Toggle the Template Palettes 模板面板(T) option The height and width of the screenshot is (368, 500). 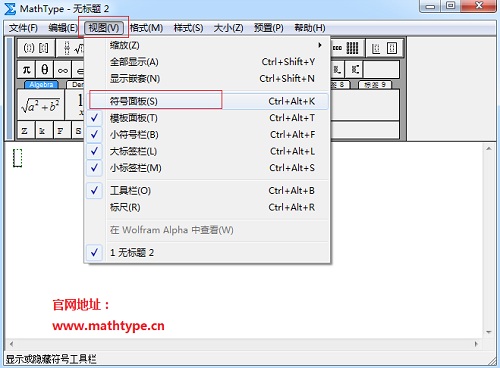click(208, 118)
